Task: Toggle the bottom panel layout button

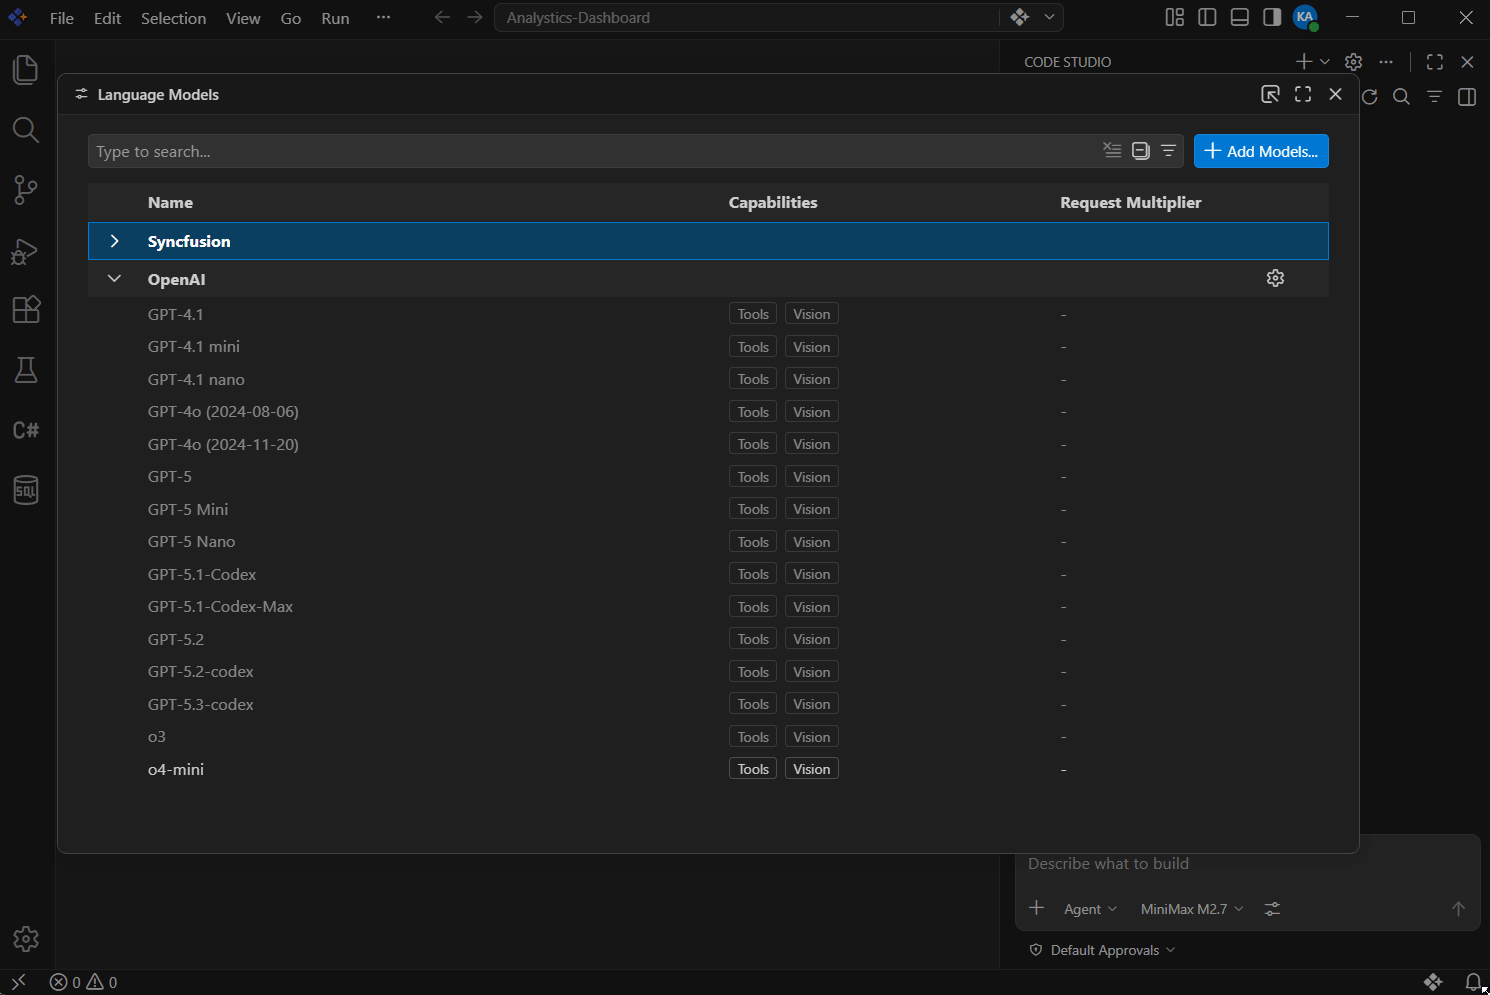Action: [x=1240, y=17]
